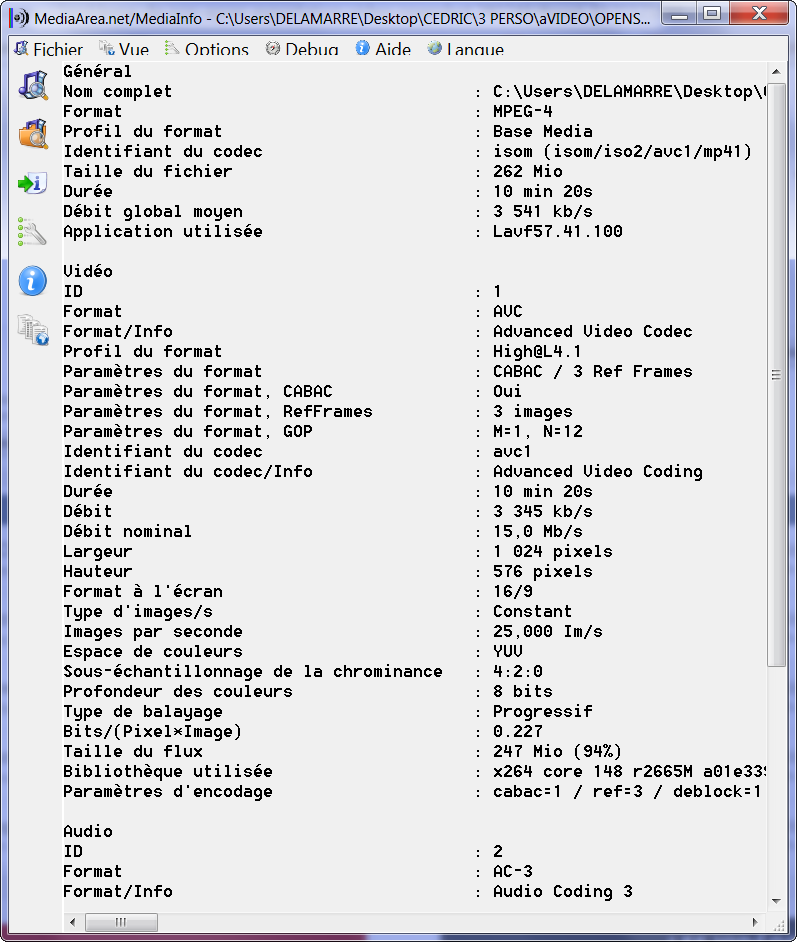
Task: Click the open file sidebar icon
Action: [x=33, y=85]
